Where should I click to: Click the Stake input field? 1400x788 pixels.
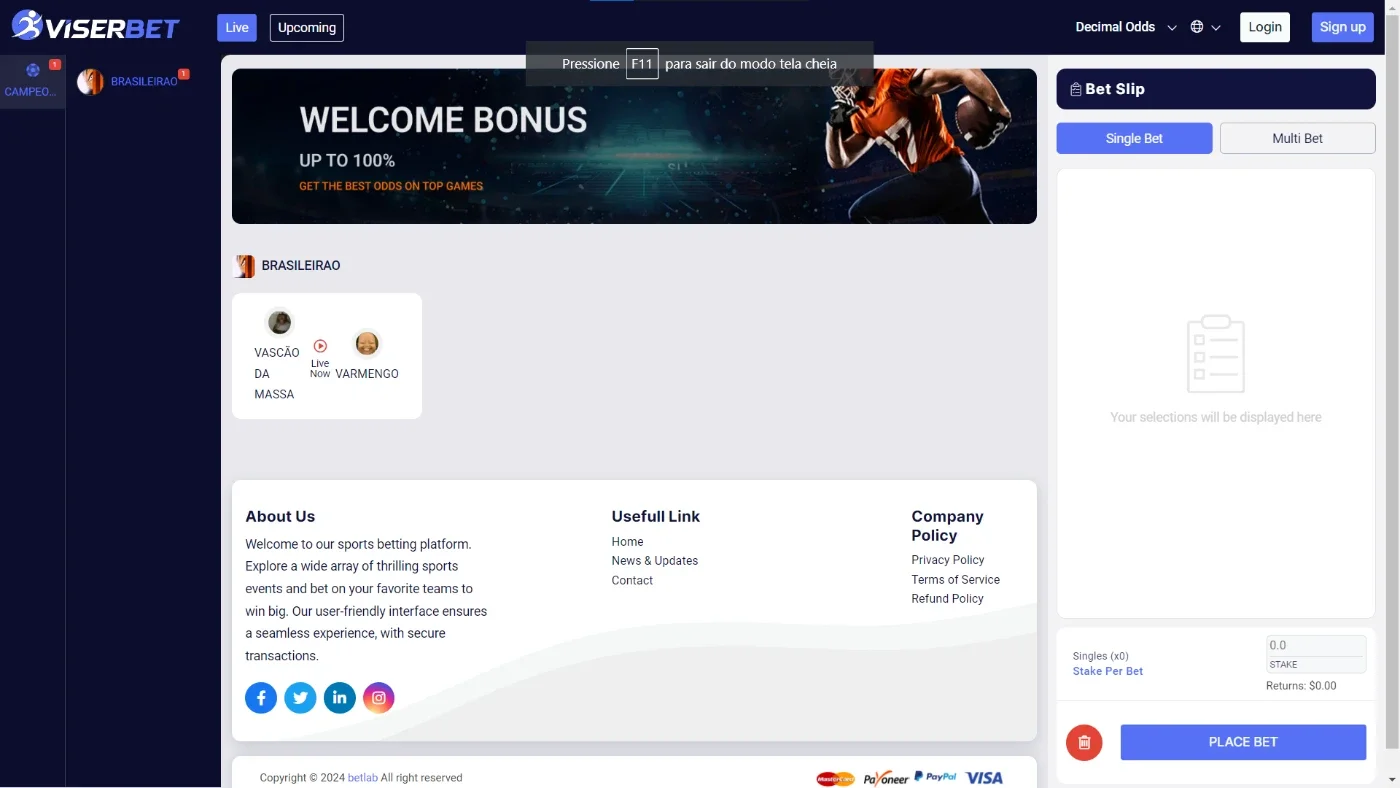click(x=1316, y=646)
